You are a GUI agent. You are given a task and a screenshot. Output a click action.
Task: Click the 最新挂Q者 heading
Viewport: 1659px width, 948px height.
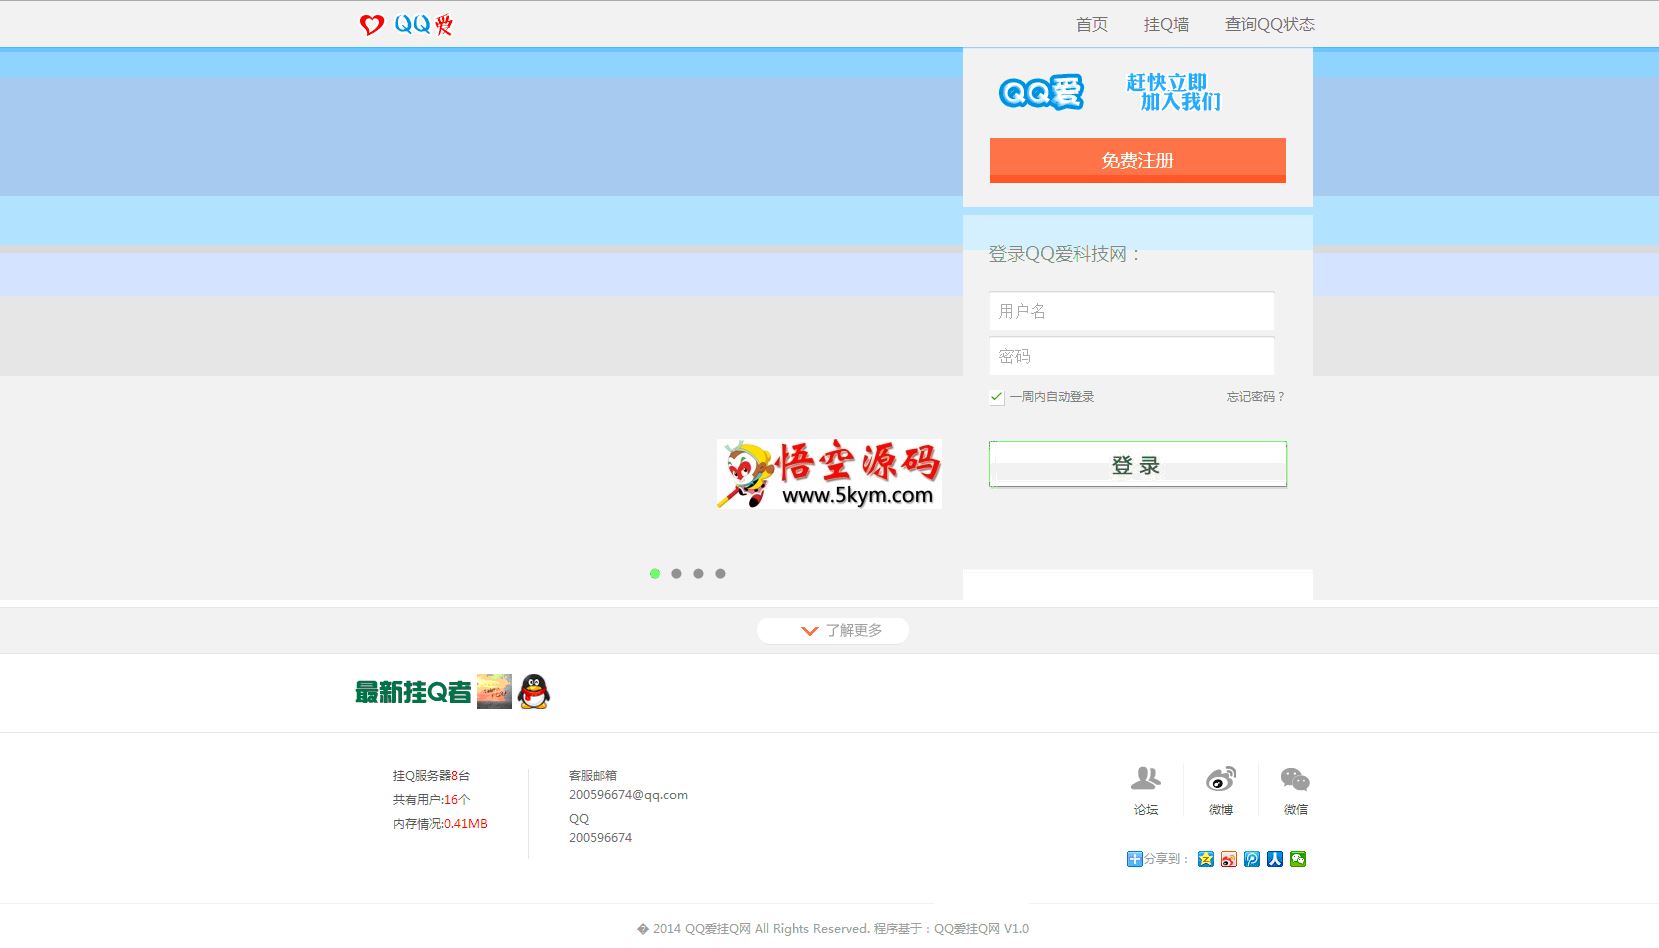(413, 692)
